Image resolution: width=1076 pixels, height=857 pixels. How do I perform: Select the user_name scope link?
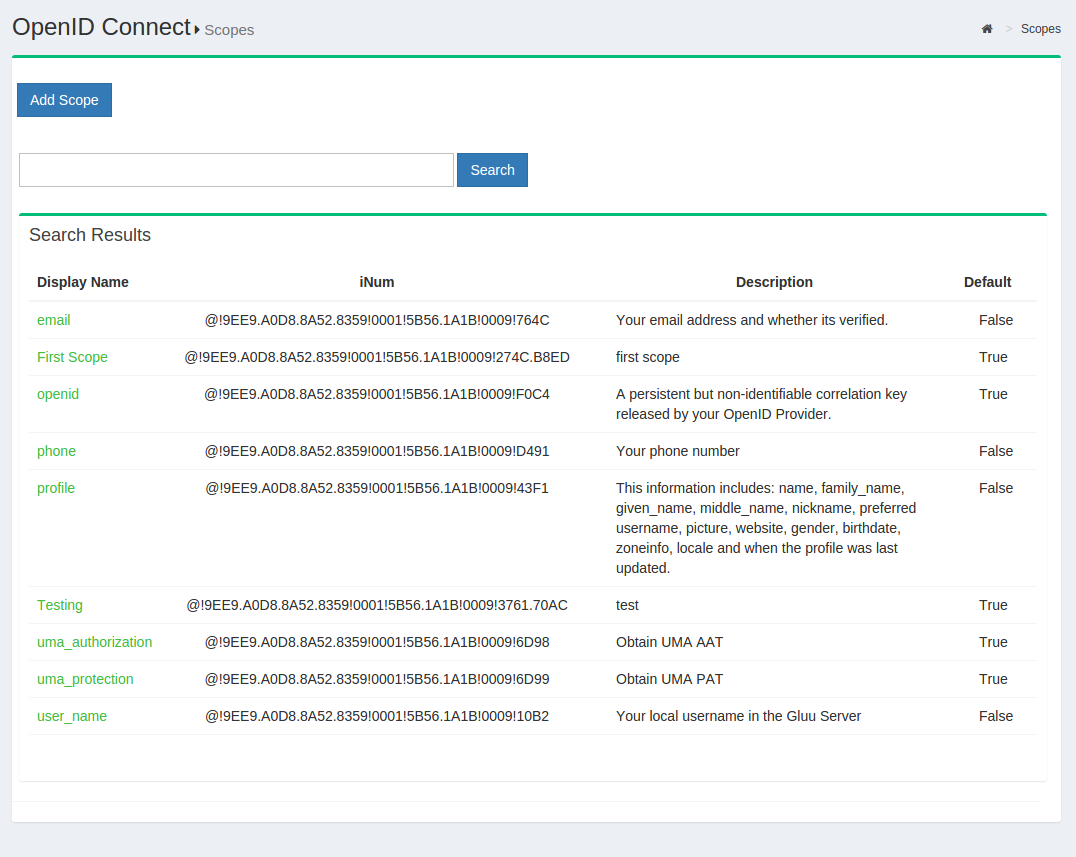pos(72,716)
